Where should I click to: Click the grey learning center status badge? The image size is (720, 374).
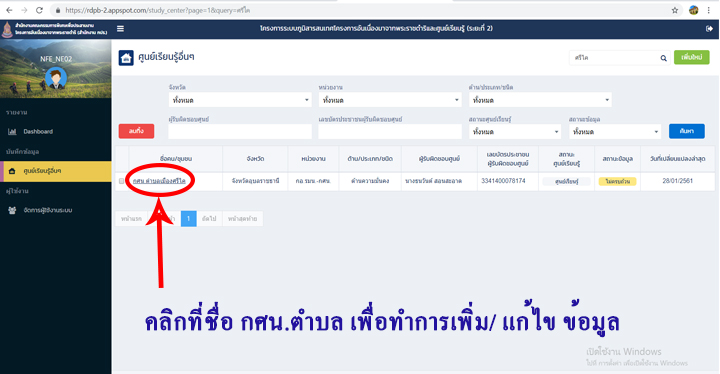pyautogui.click(x=567, y=181)
